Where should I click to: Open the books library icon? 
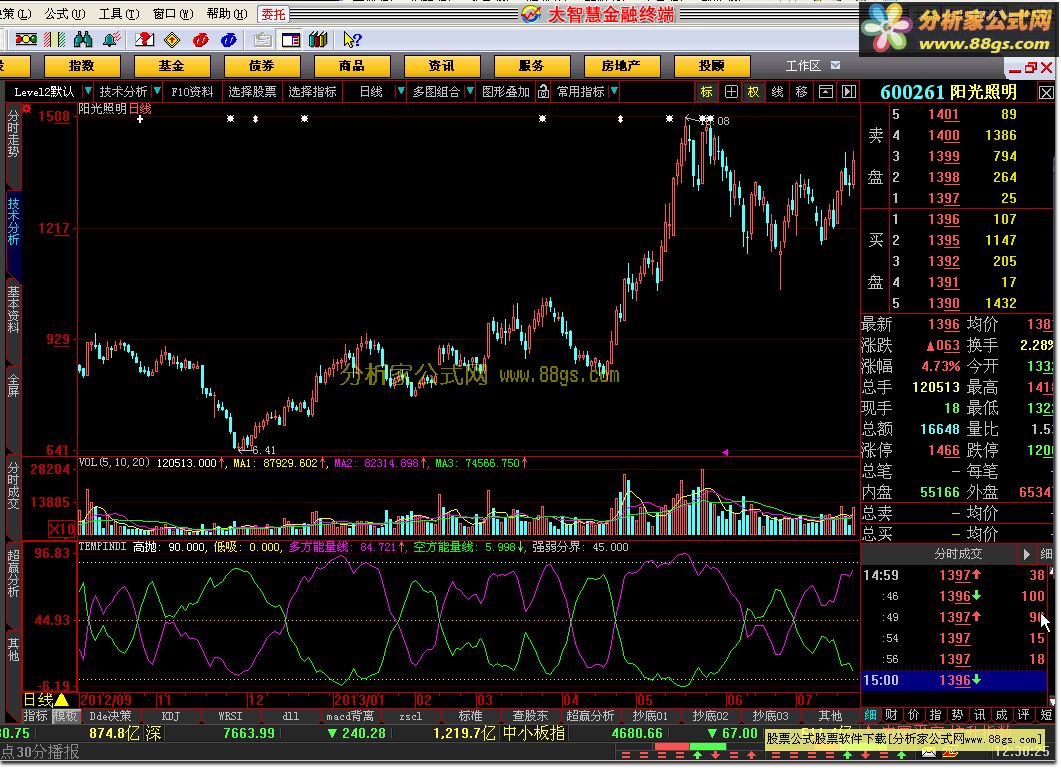(318, 40)
